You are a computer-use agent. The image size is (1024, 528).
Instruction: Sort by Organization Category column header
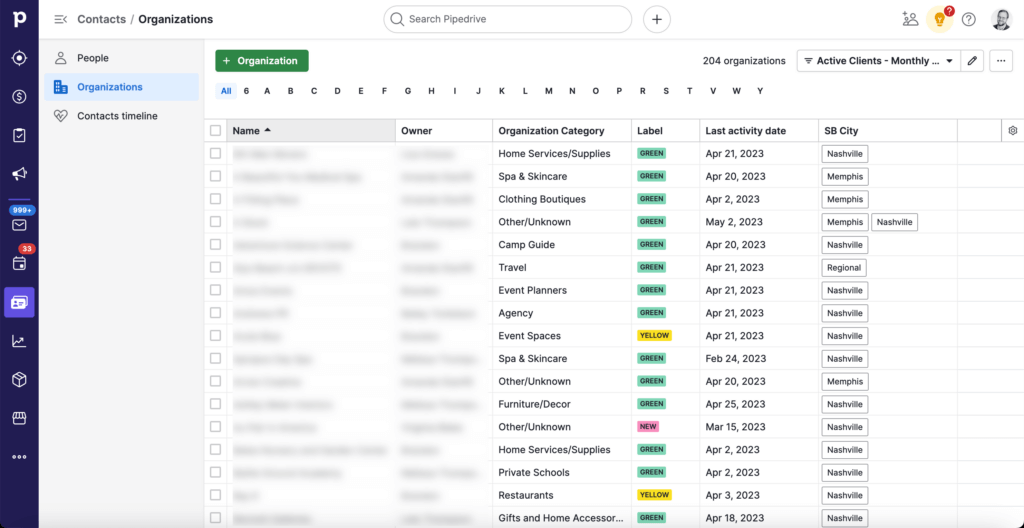click(x=562, y=131)
